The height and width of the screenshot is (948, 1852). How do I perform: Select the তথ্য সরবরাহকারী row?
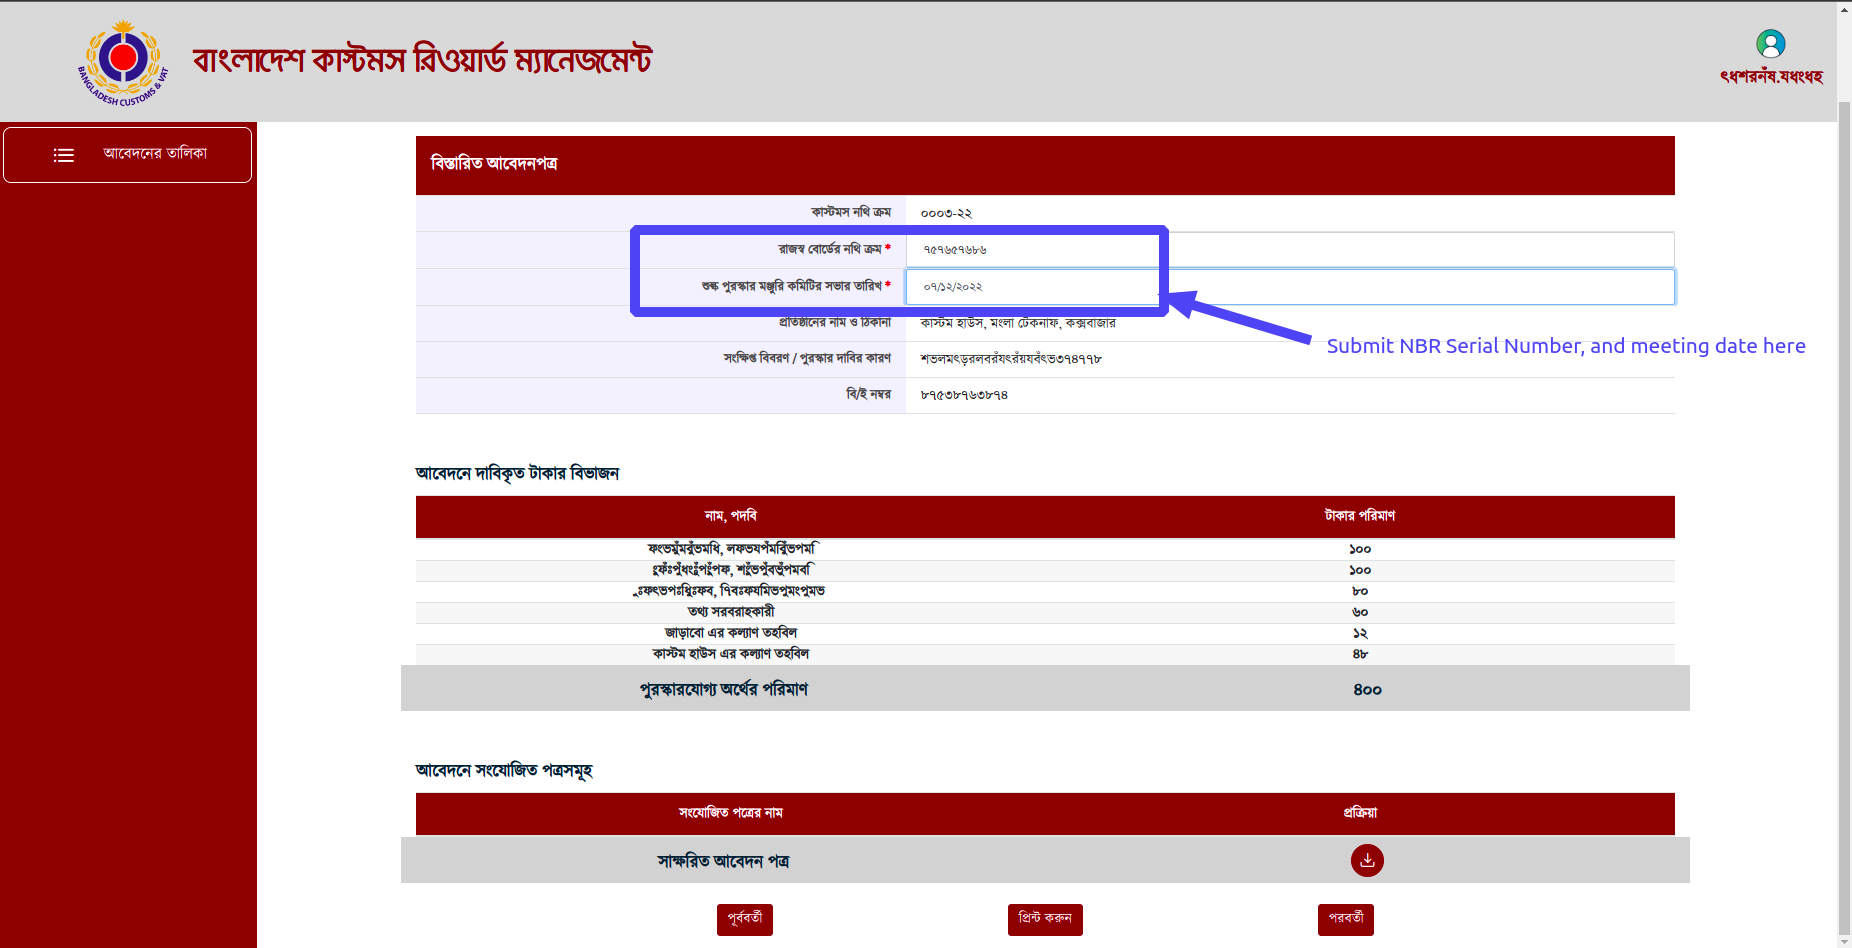1045,612
